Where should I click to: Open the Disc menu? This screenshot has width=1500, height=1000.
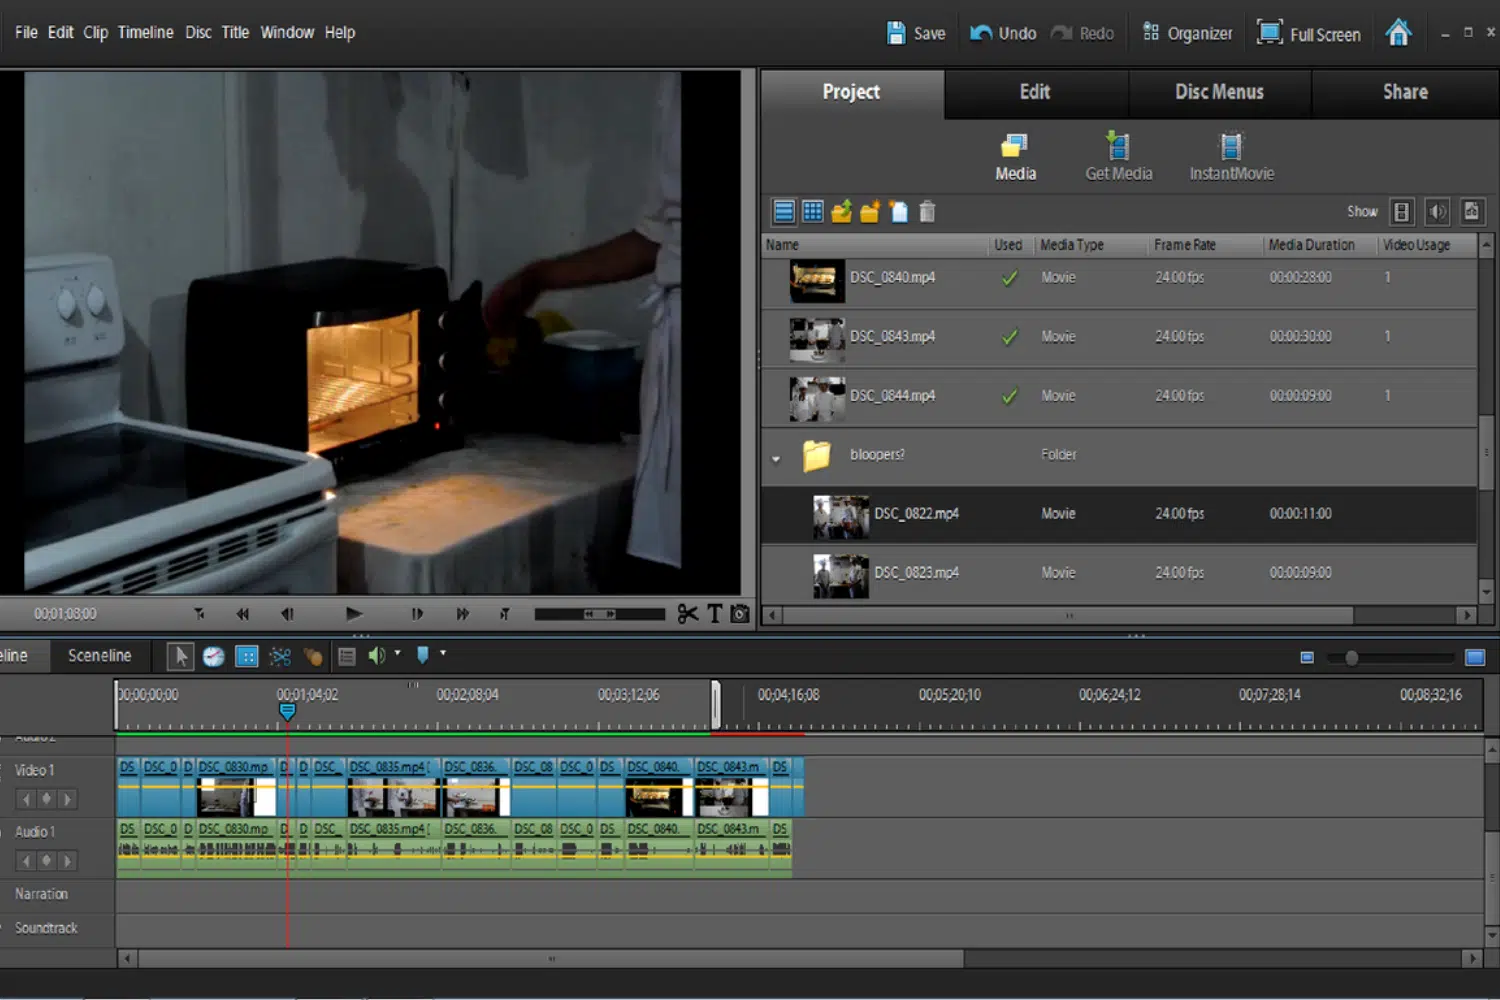pyautogui.click(x=198, y=32)
